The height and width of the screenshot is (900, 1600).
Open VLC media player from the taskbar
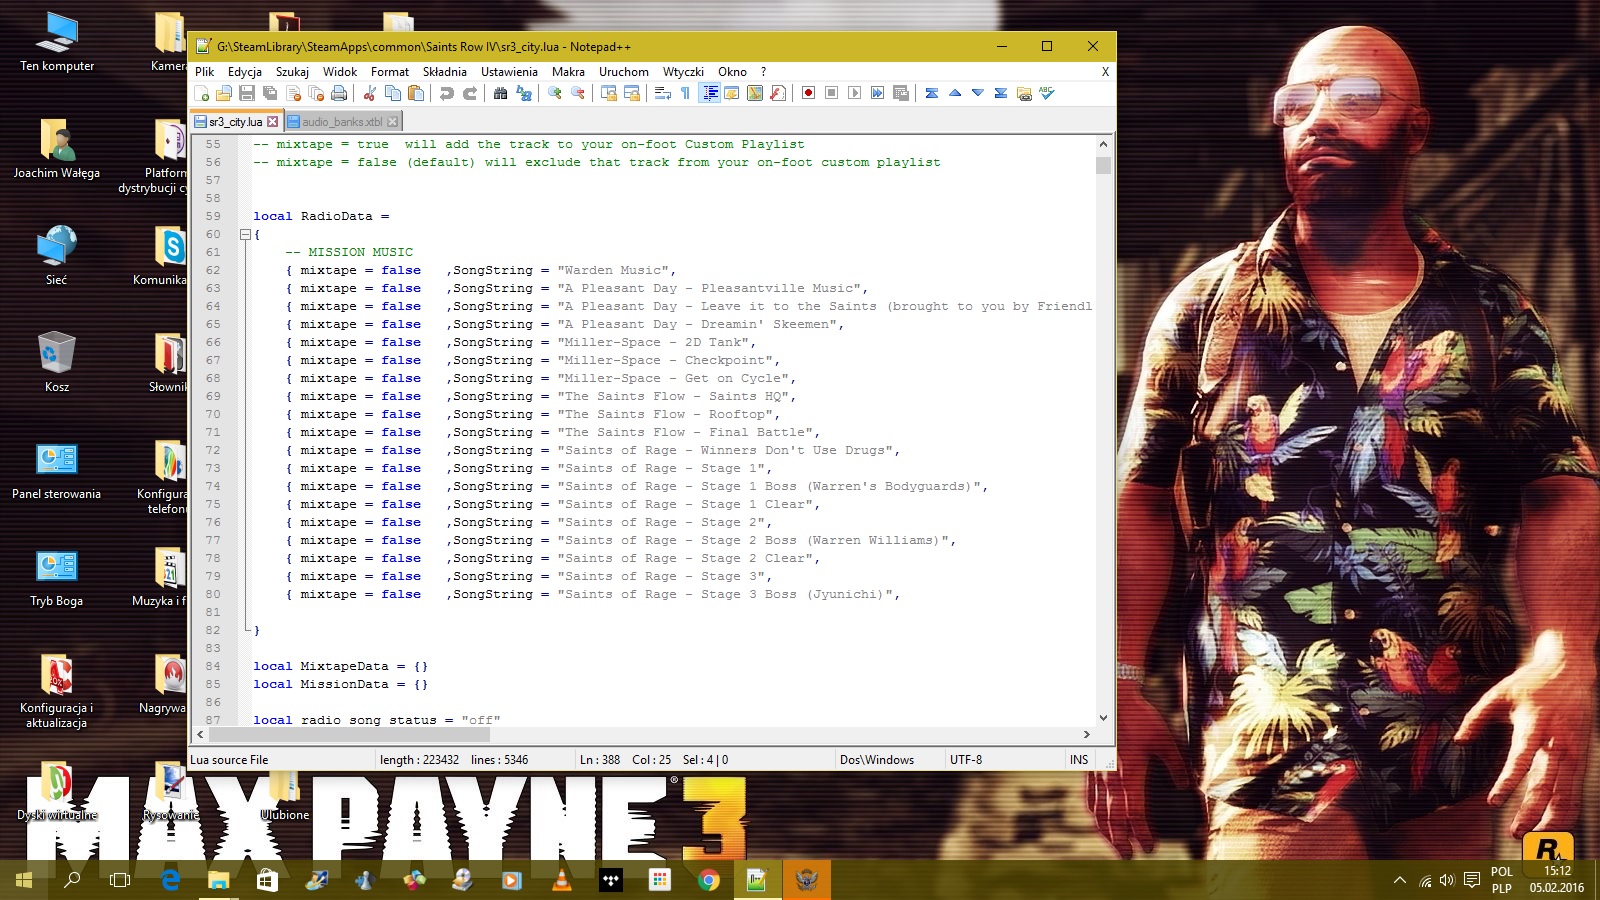coord(561,880)
